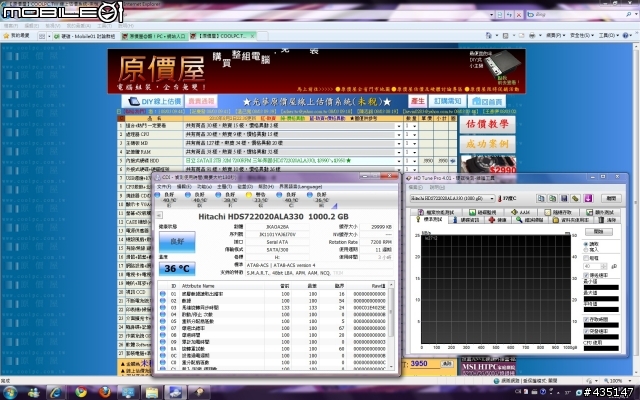Open IE quick tabs dropdown arrow
Image resolution: width=640 pixels, height=400 pixels.
[49, 36]
